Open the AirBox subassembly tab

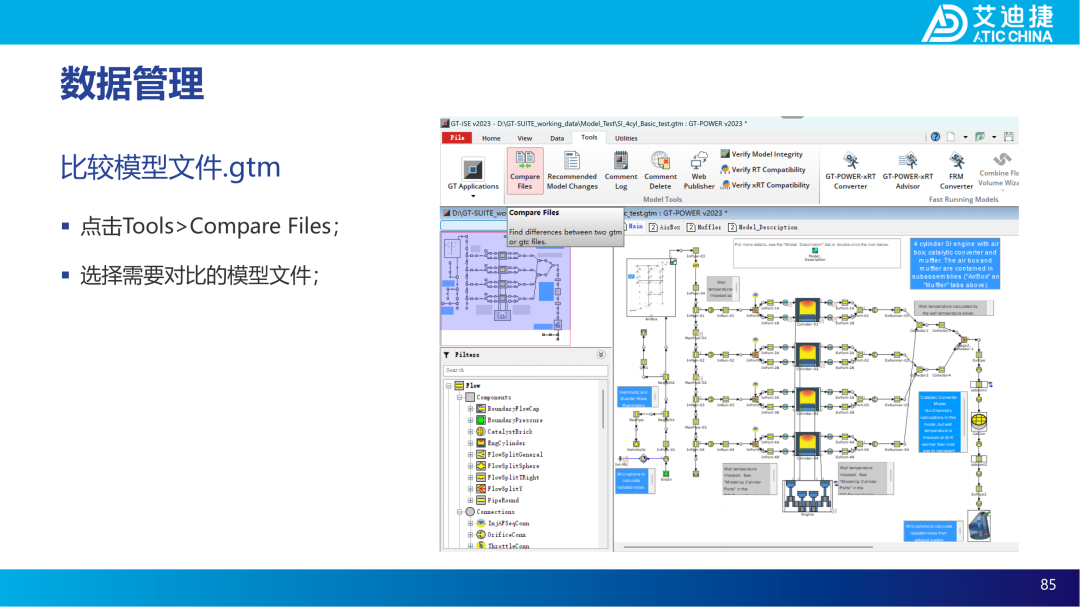[665, 227]
